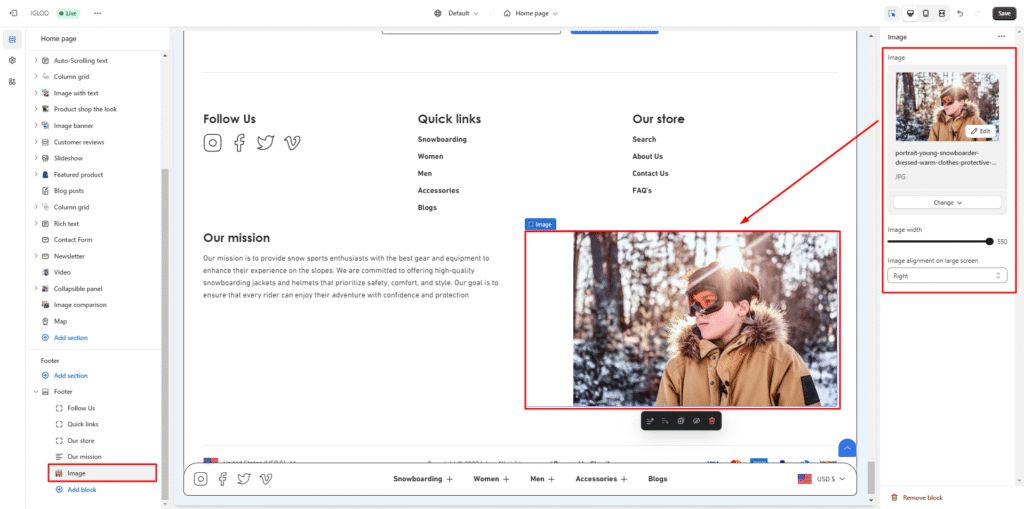Open the Home page template selector
This screenshot has height=509, width=1024.
[x=530, y=13]
